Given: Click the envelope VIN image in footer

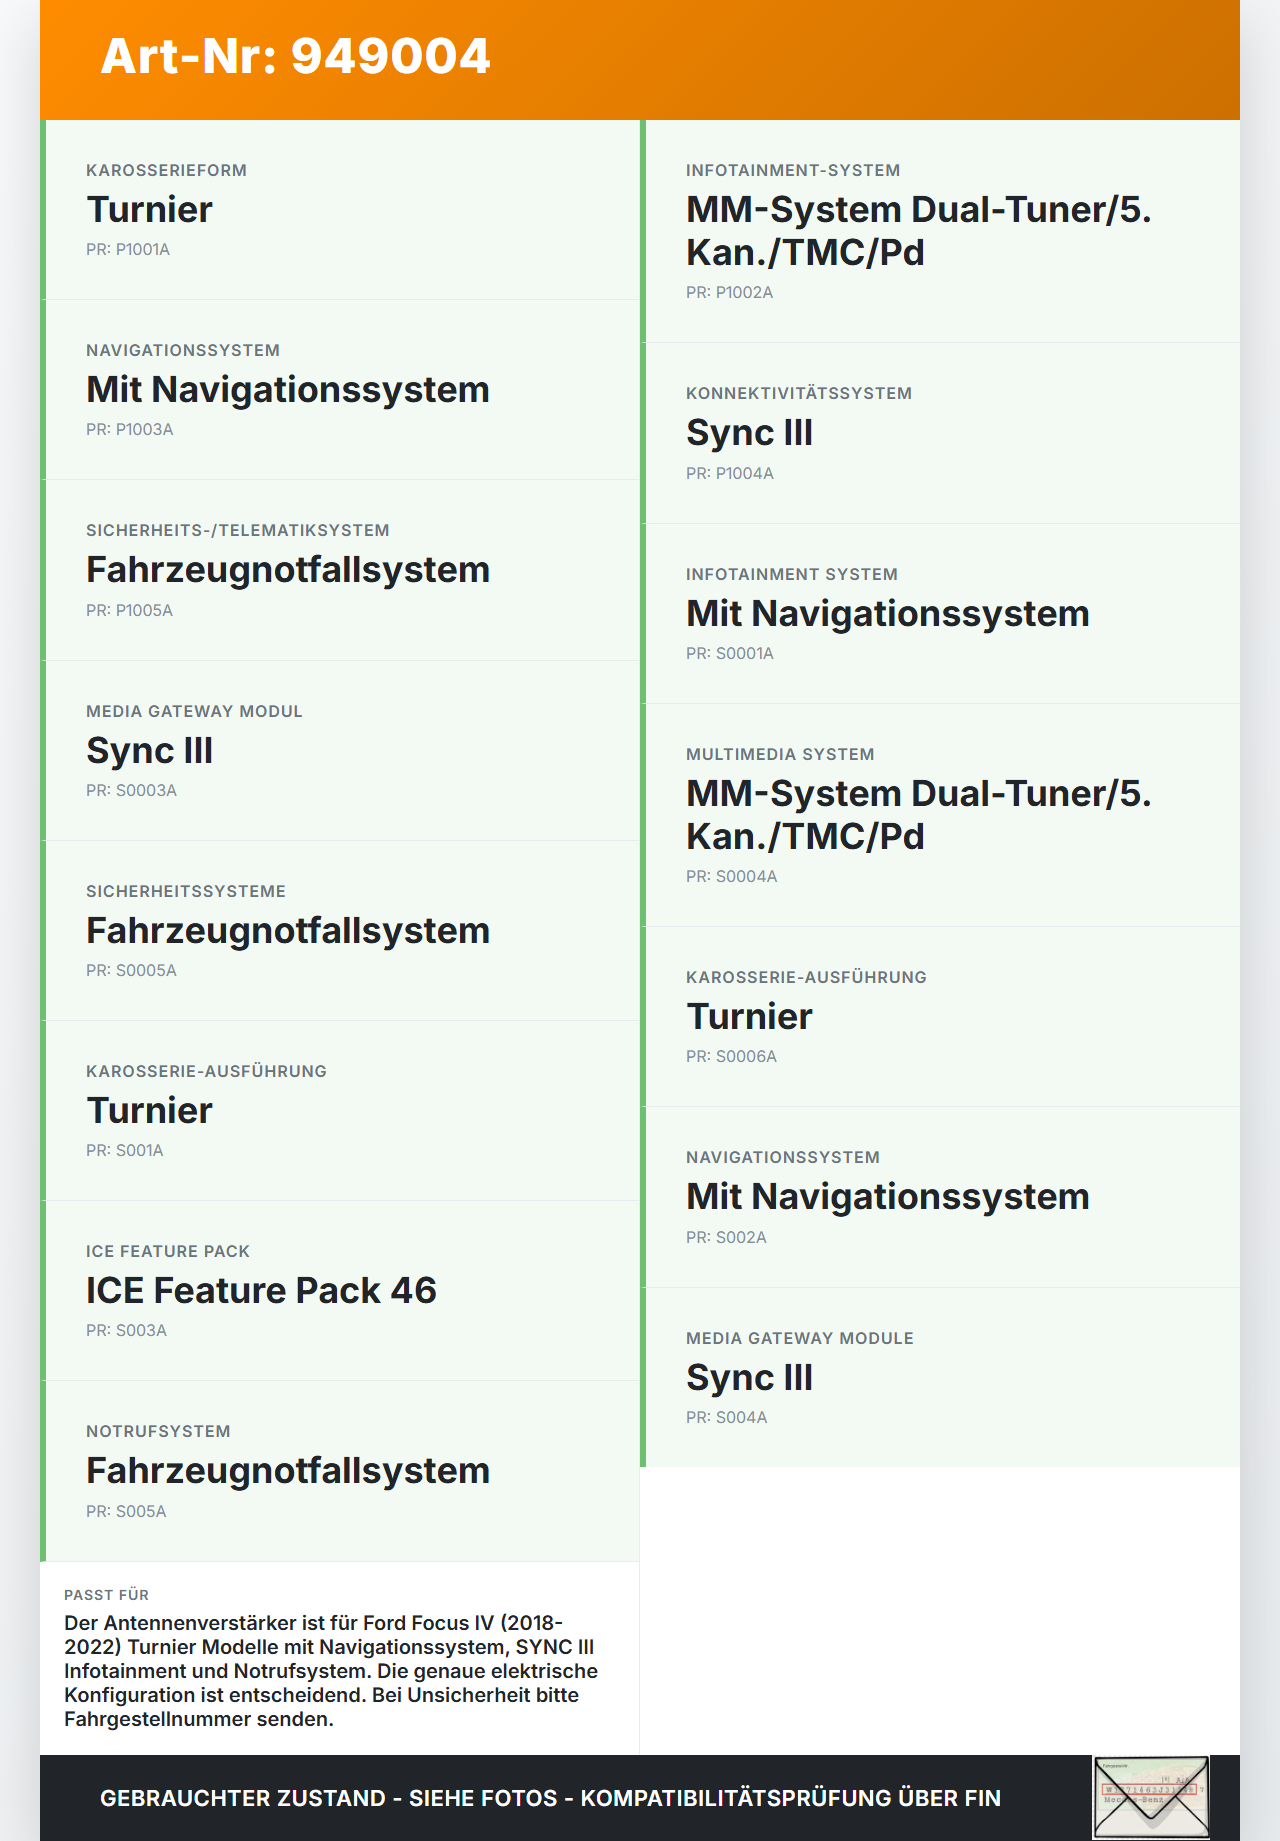Looking at the screenshot, I should [1150, 1796].
